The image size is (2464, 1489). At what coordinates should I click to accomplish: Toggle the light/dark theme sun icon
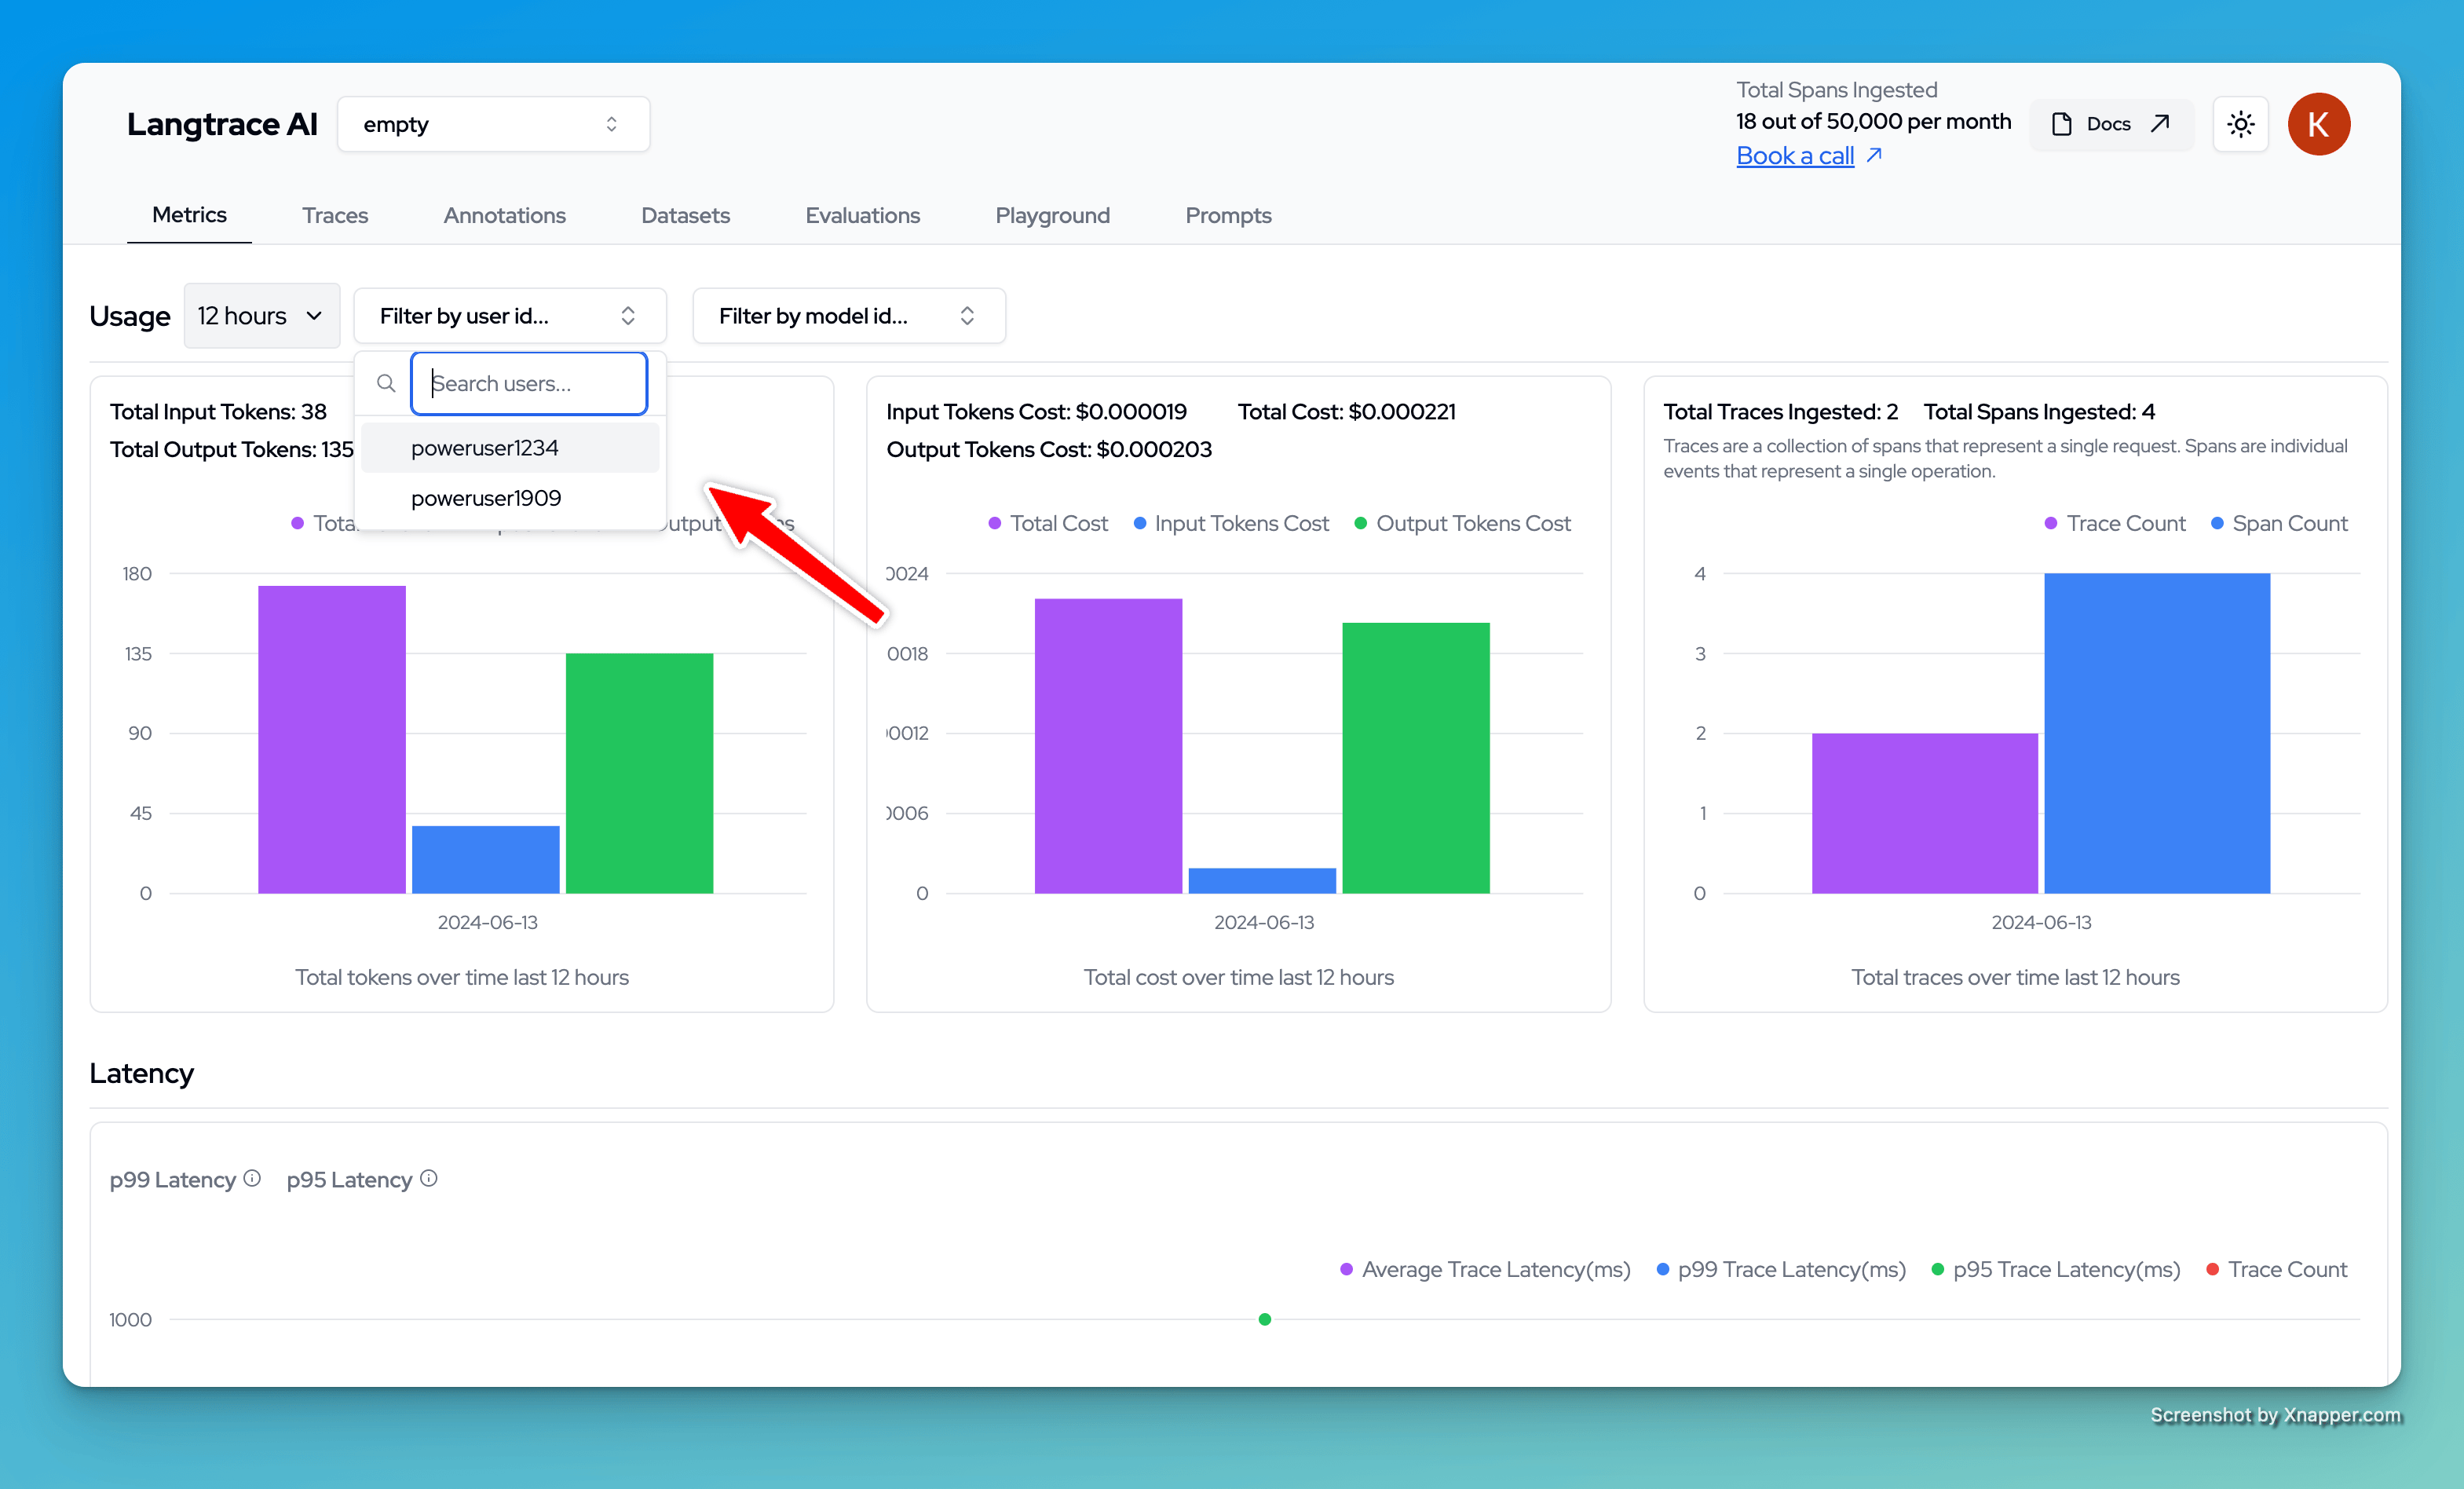pyautogui.click(x=2240, y=124)
